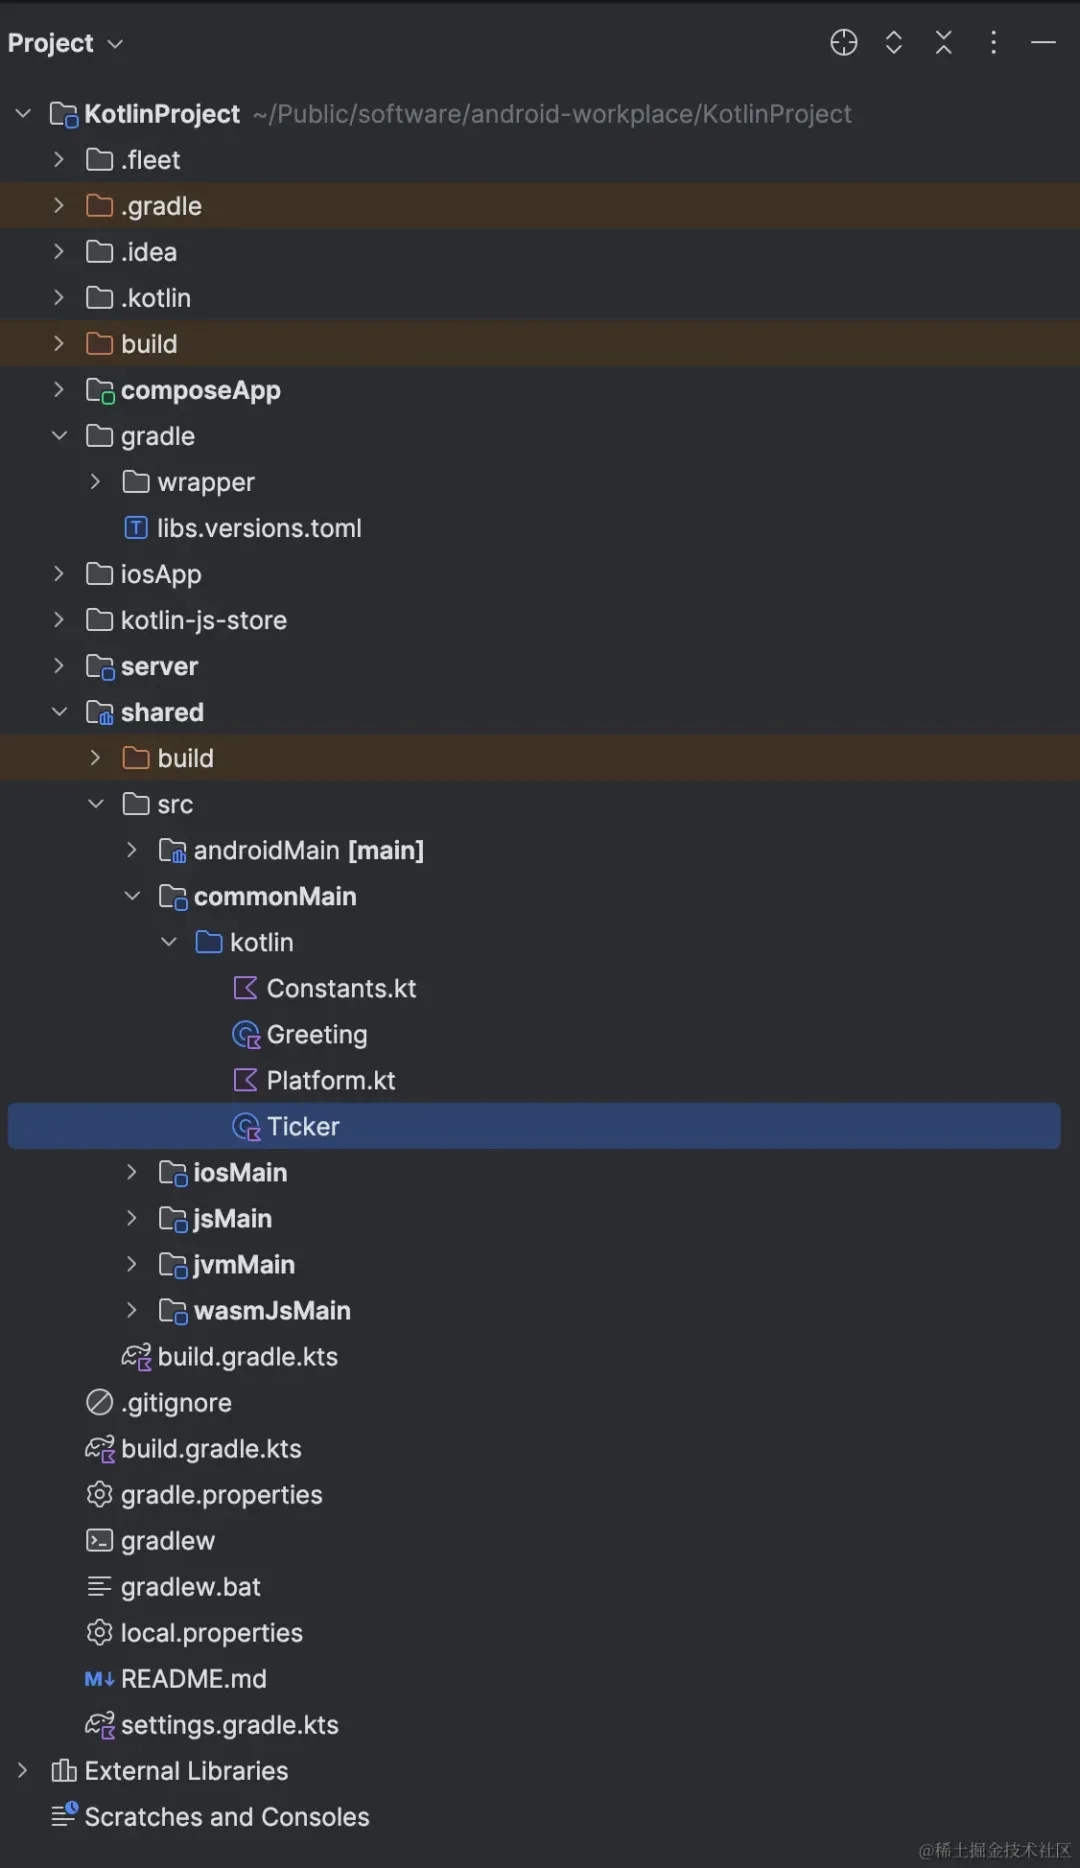Collapse the shared module folder

[x=59, y=712]
